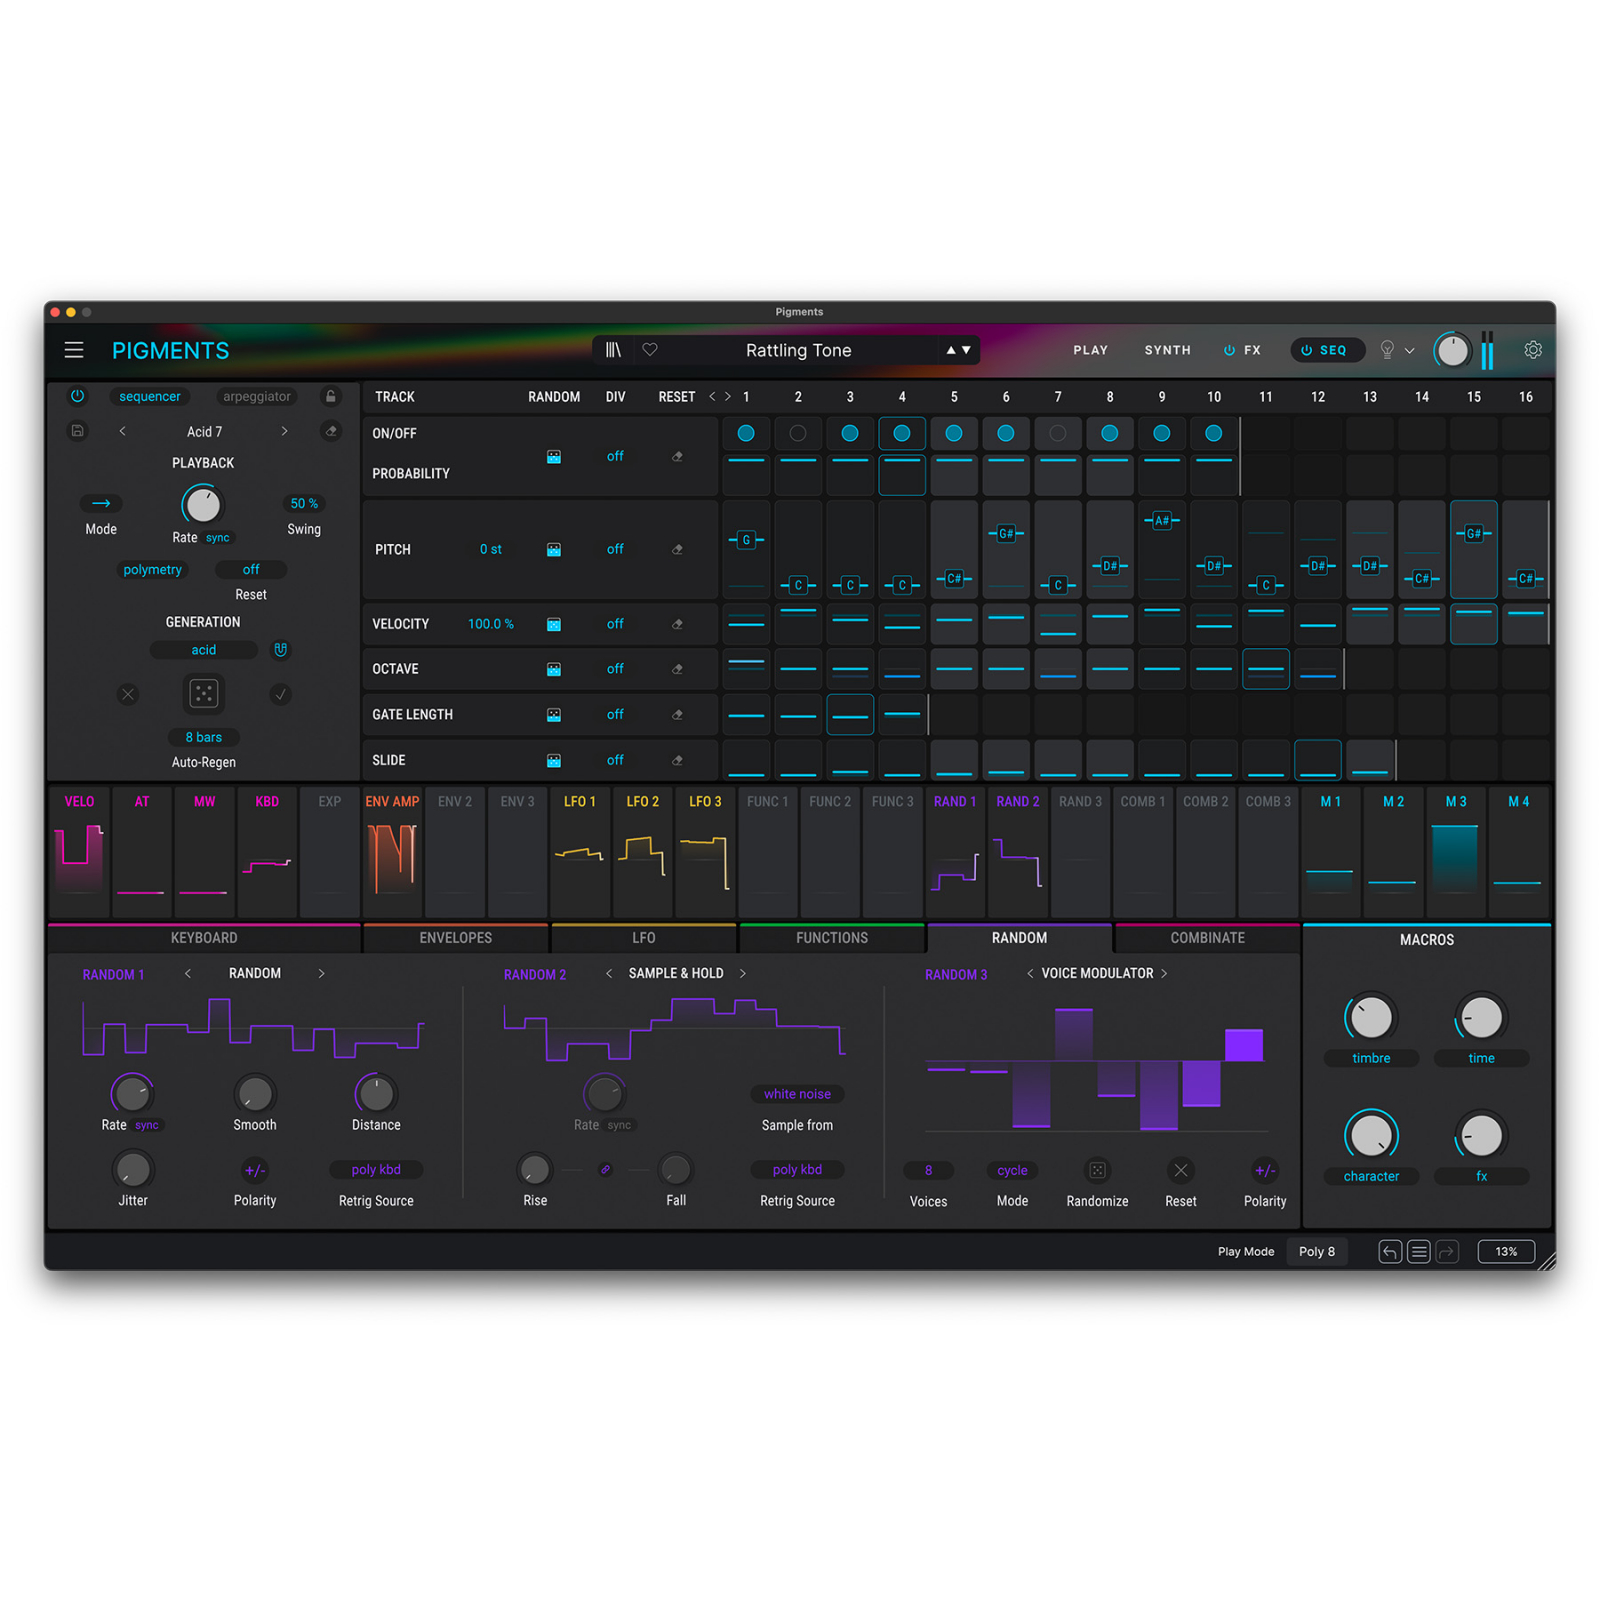Click the Pitch track randomize icon
Image resolution: width=1600 pixels, height=1600 pixels.
coord(554,550)
